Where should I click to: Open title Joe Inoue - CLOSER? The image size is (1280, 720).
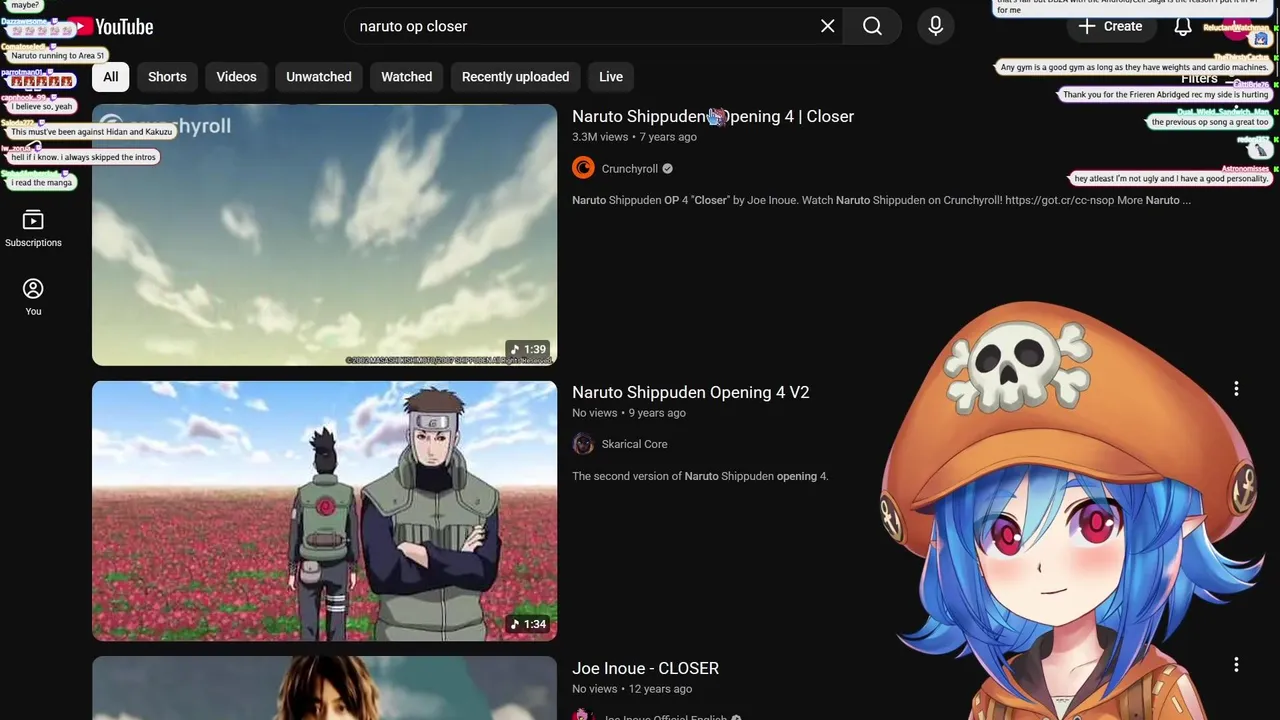click(x=646, y=668)
